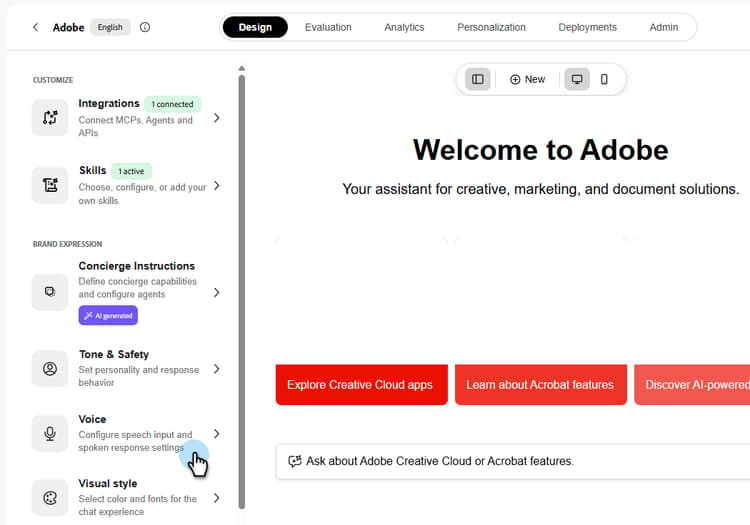750x525 pixels.
Task: Go back using the left arrow
Action: 35,27
